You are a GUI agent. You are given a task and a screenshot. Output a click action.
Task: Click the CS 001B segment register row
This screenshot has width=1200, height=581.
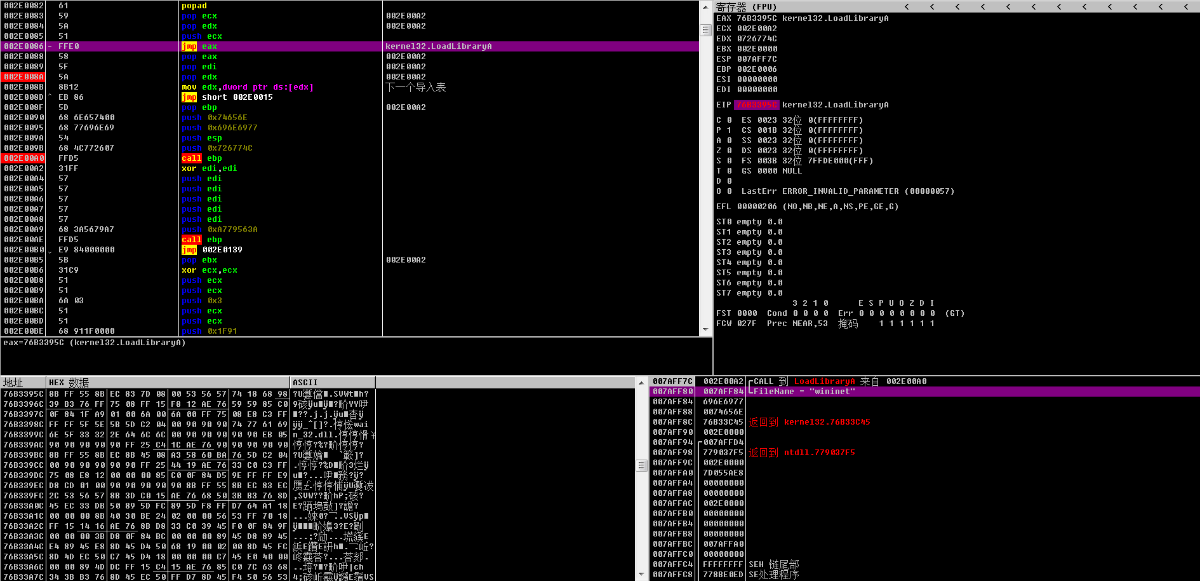791,131
